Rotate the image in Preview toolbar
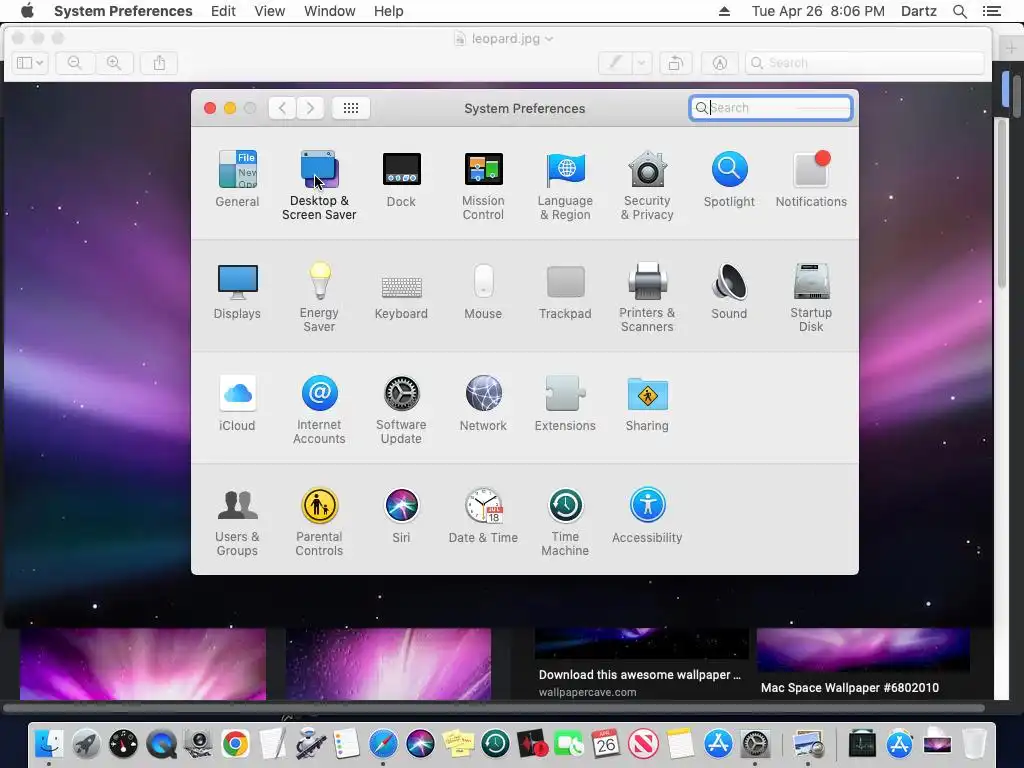Viewport: 1024px width, 768px height. [x=676, y=63]
